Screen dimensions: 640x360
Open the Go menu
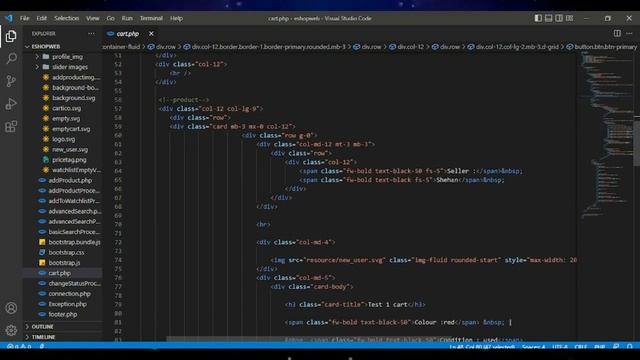pyautogui.click(x=110, y=18)
